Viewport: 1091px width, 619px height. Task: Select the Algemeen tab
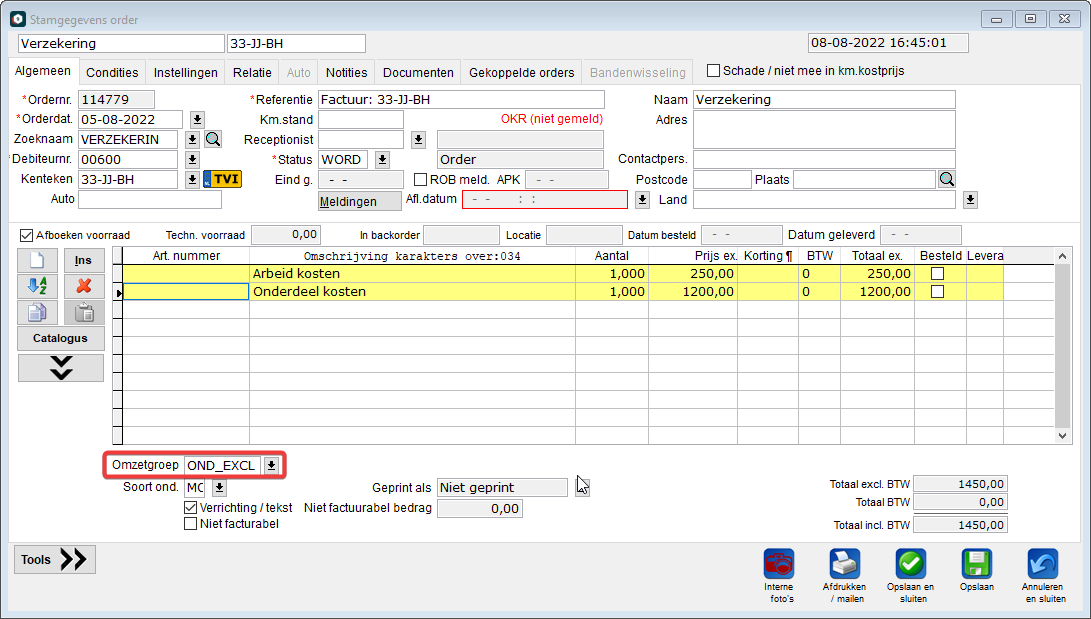pos(43,71)
